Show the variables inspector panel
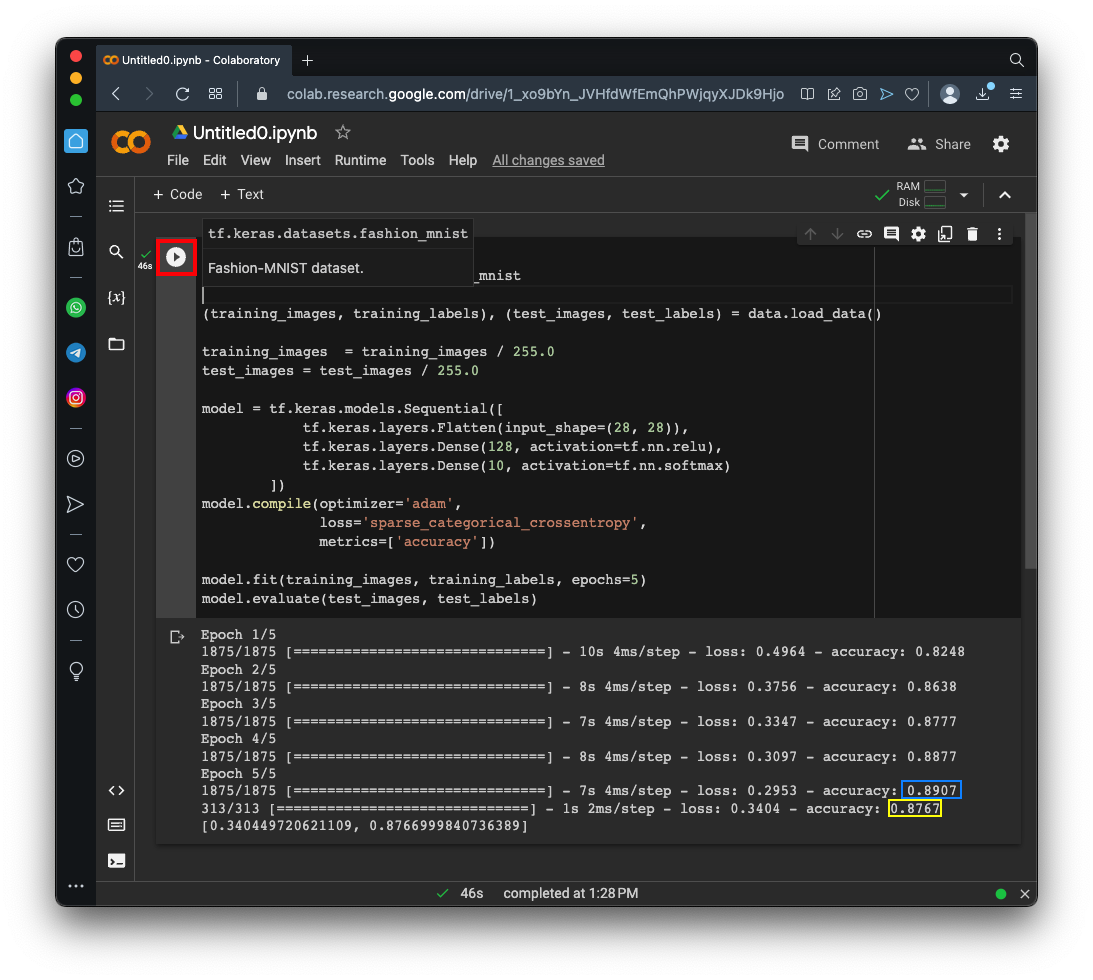This screenshot has width=1093, height=980. (117, 298)
